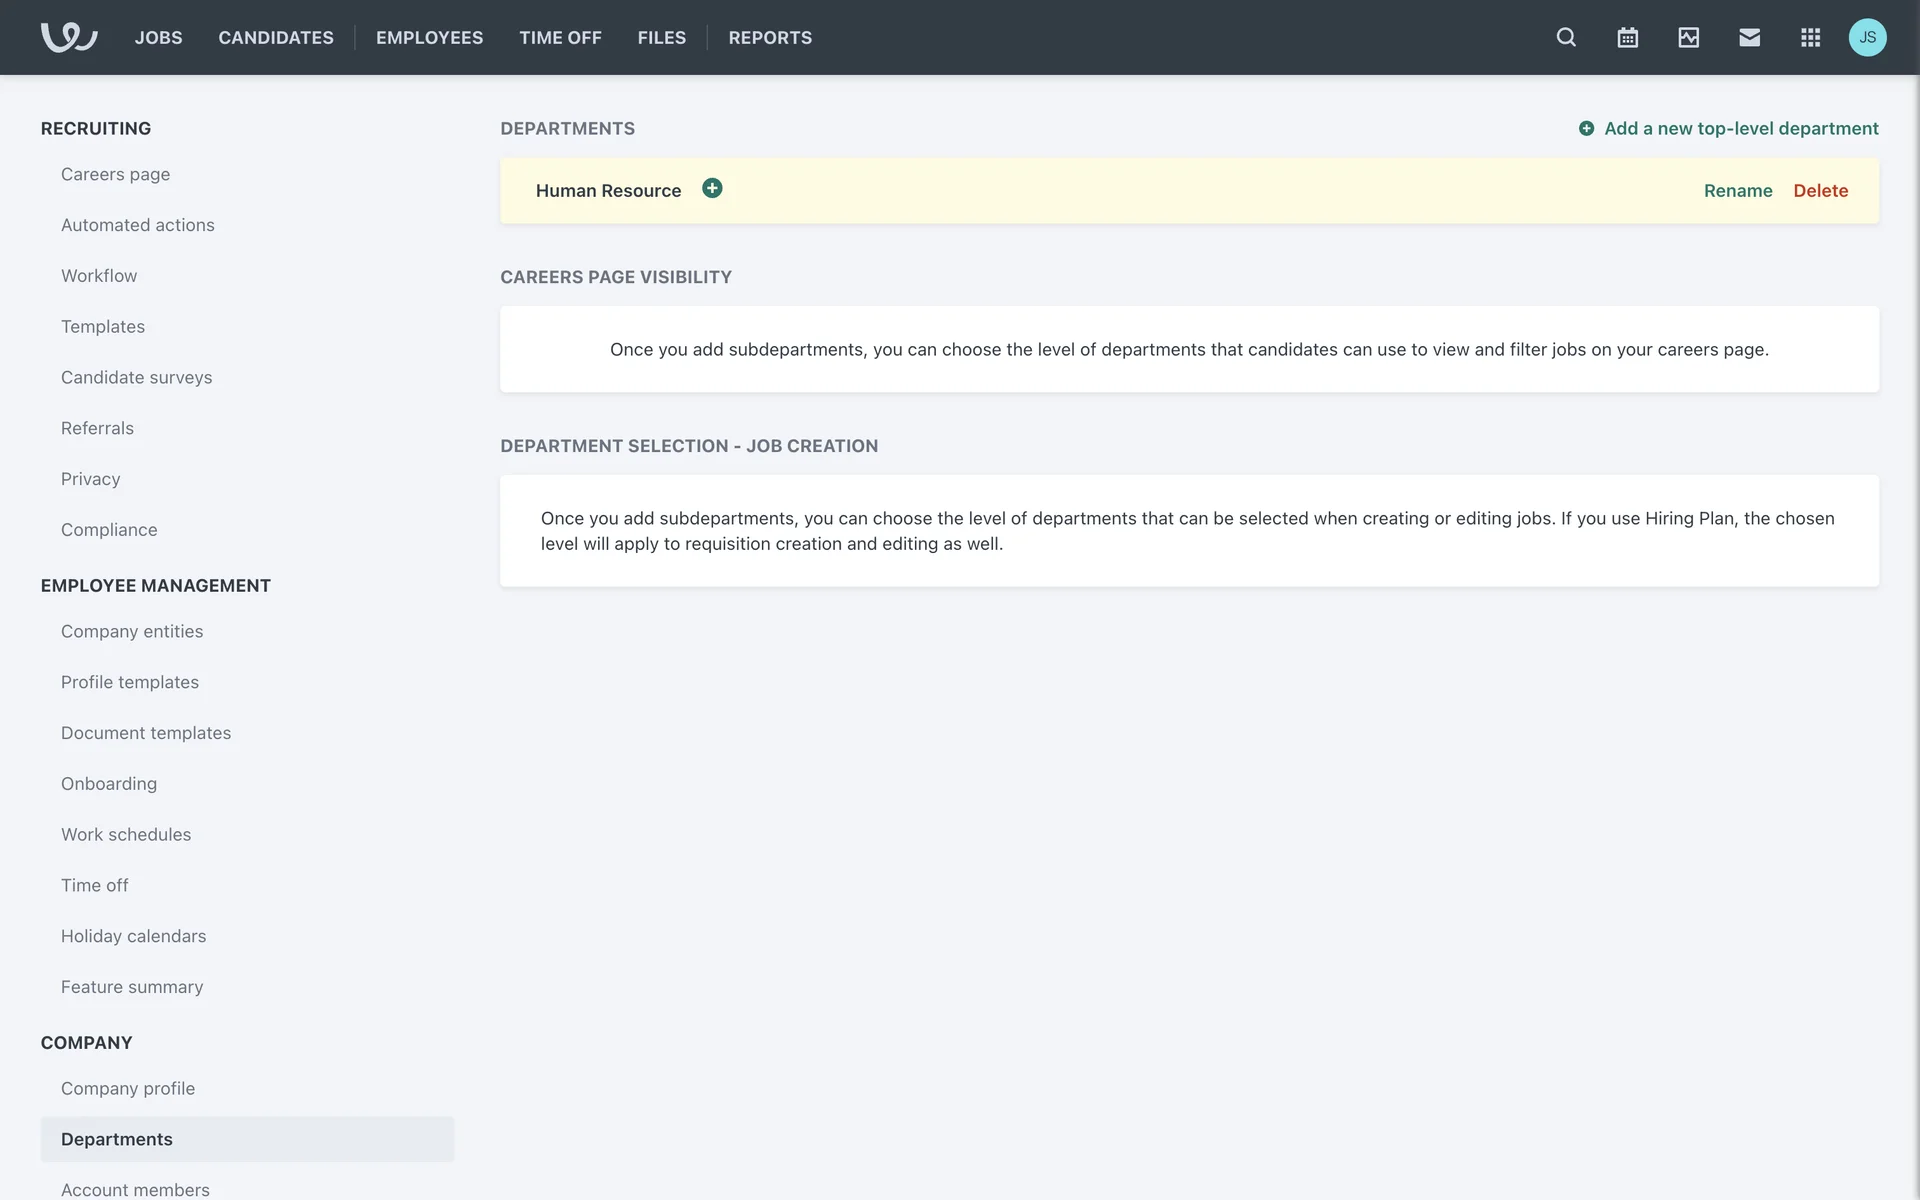
Task: Select the Human Resource department row
Action: 1100,190
